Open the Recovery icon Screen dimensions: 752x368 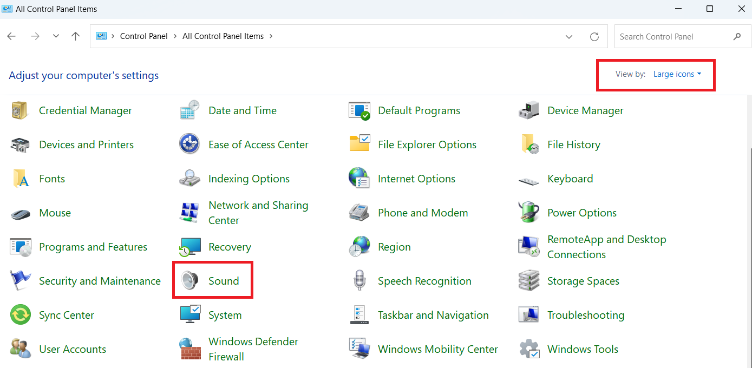(x=189, y=247)
